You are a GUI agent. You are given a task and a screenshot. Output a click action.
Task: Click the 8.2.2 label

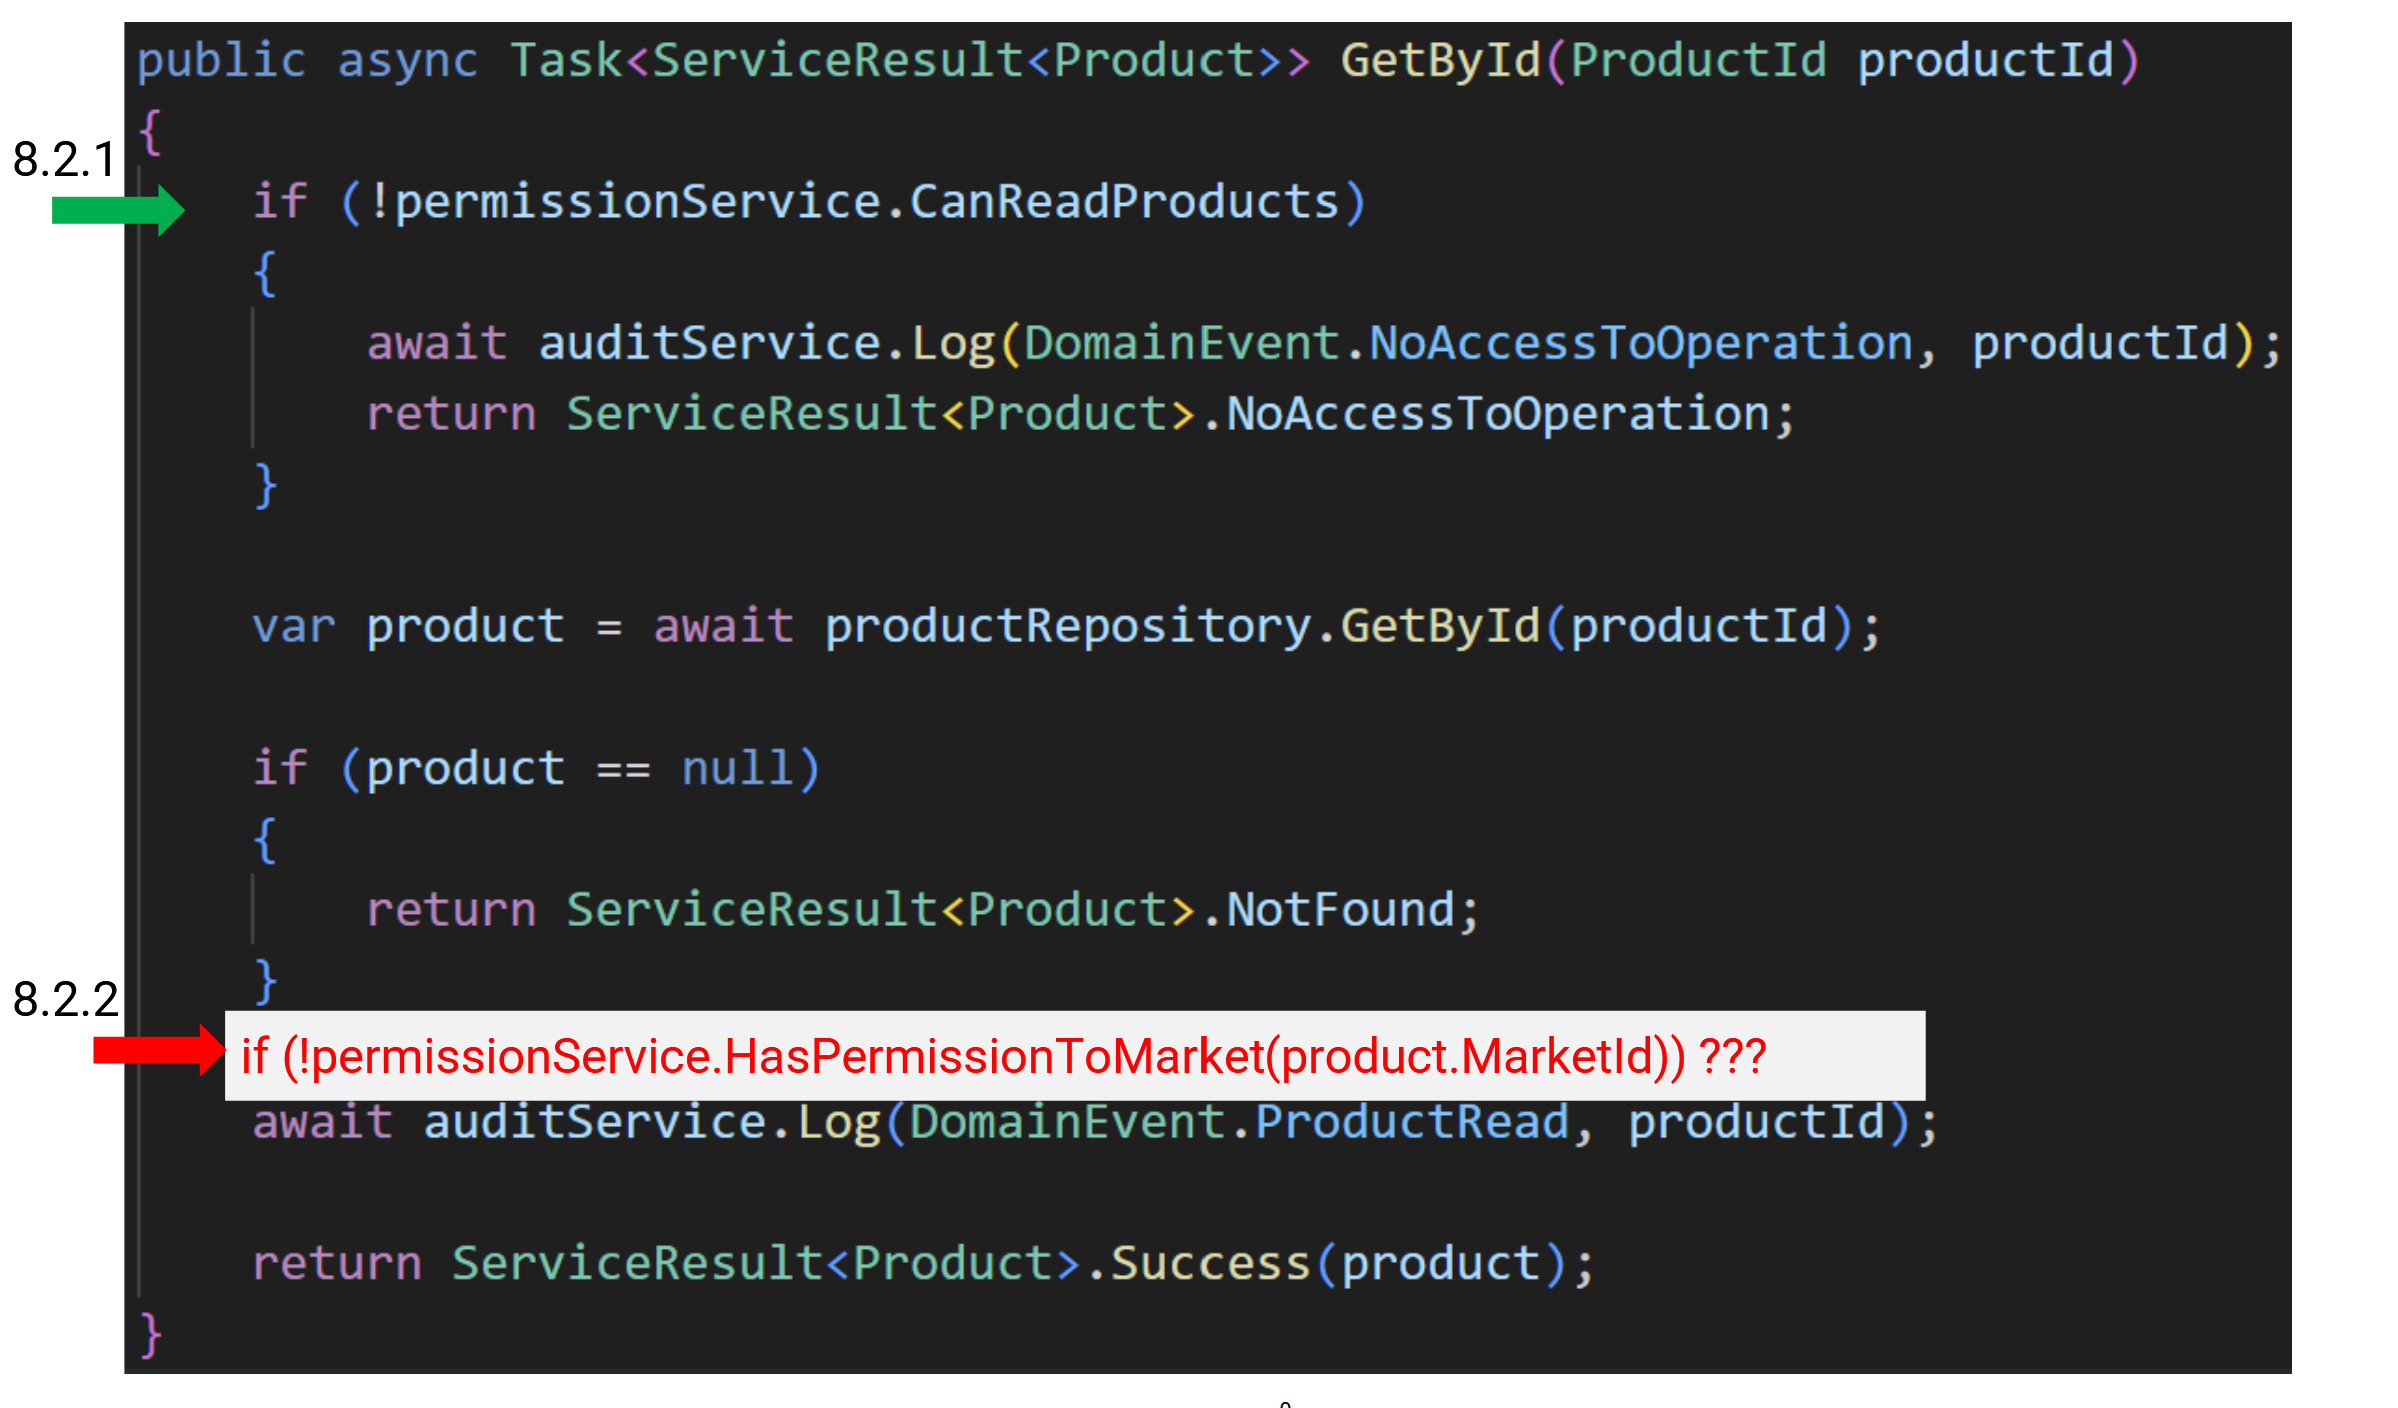(x=65, y=999)
